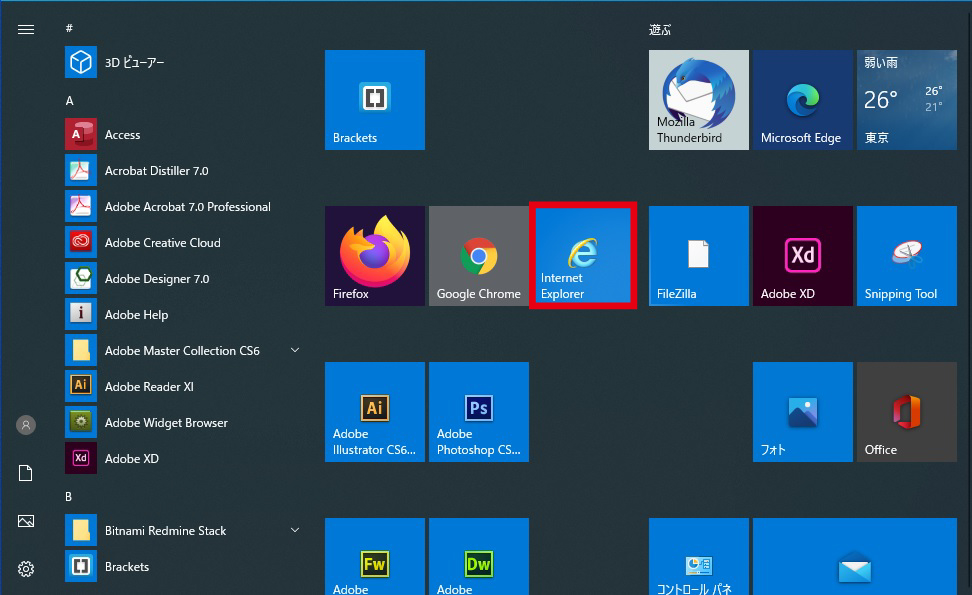Open the Snipping Tool
Screen dimensions: 972x595
[x=906, y=255]
